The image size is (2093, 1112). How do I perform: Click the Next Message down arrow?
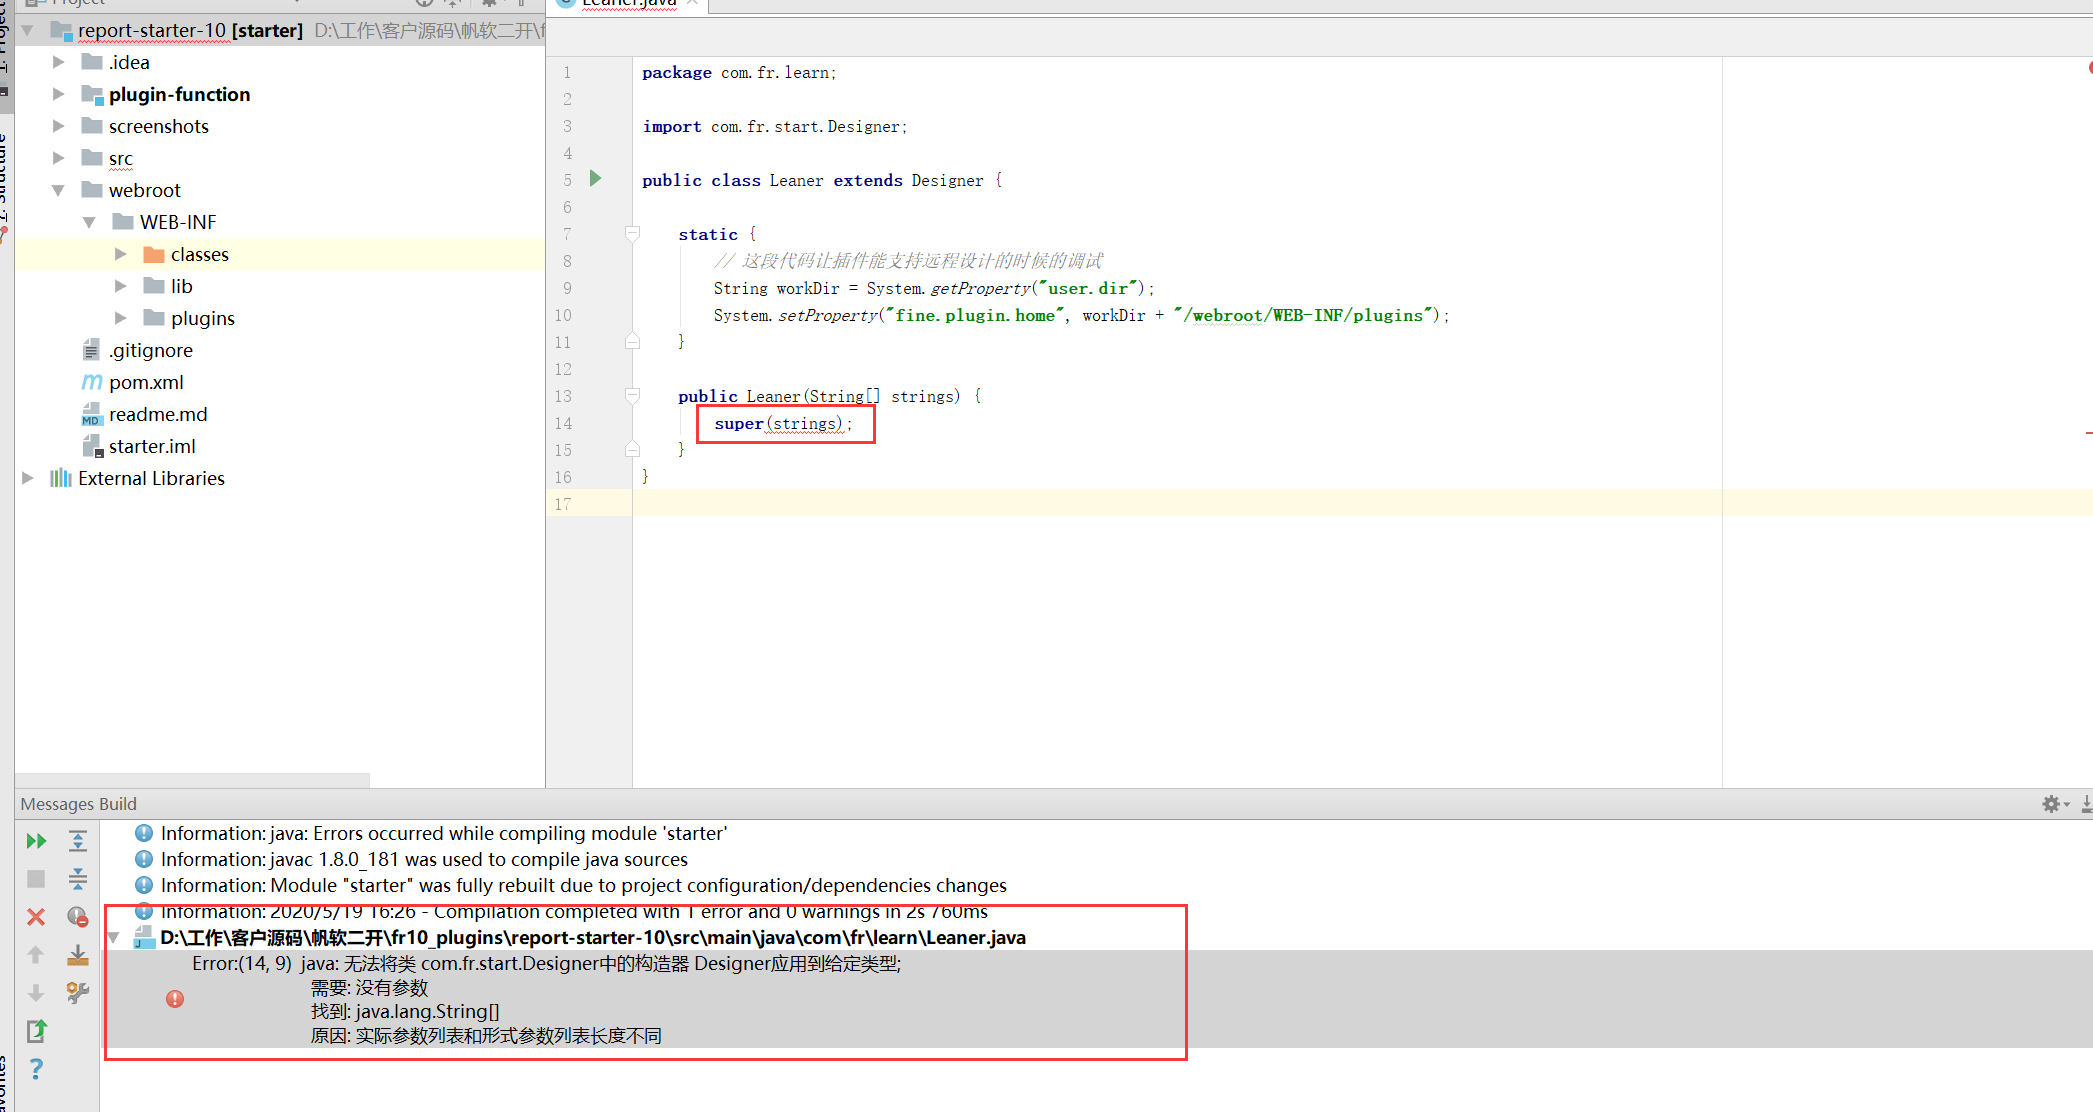(x=36, y=993)
